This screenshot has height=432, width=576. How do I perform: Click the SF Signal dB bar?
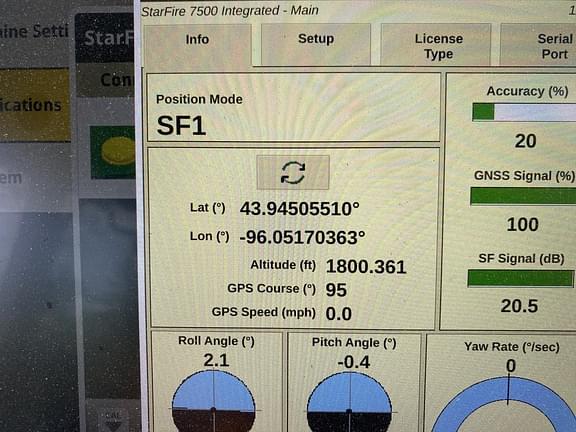pos(521,278)
